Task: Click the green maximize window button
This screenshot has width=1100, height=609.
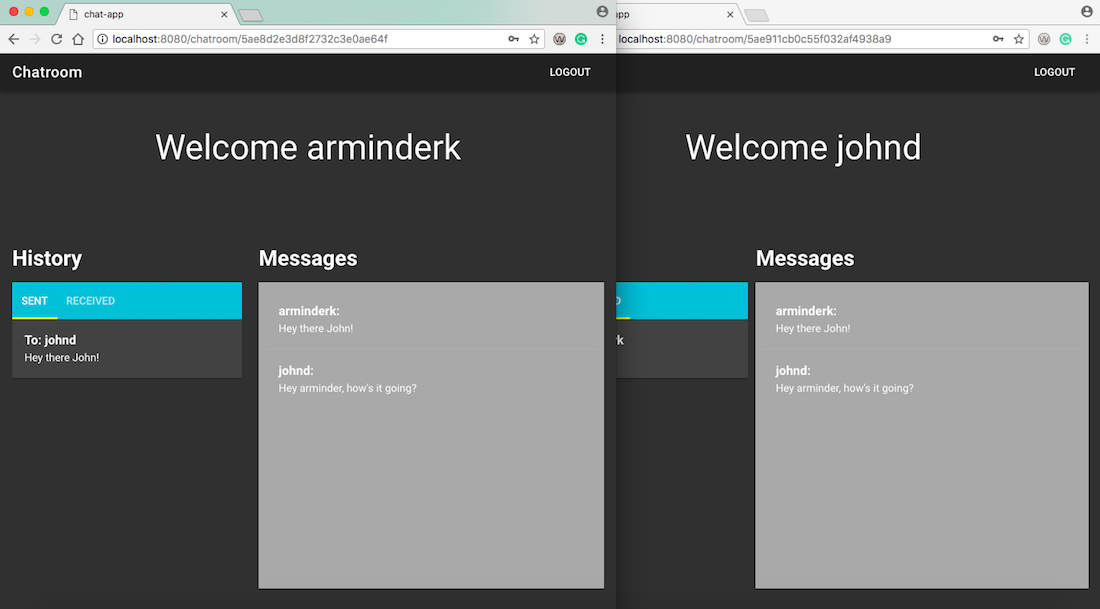Action: (x=44, y=11)
